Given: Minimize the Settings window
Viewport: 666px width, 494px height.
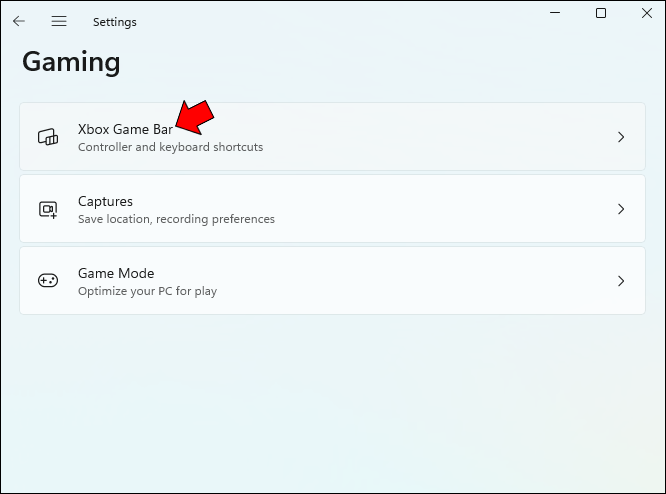Looking at the screenshot, I should click(555, 13).
